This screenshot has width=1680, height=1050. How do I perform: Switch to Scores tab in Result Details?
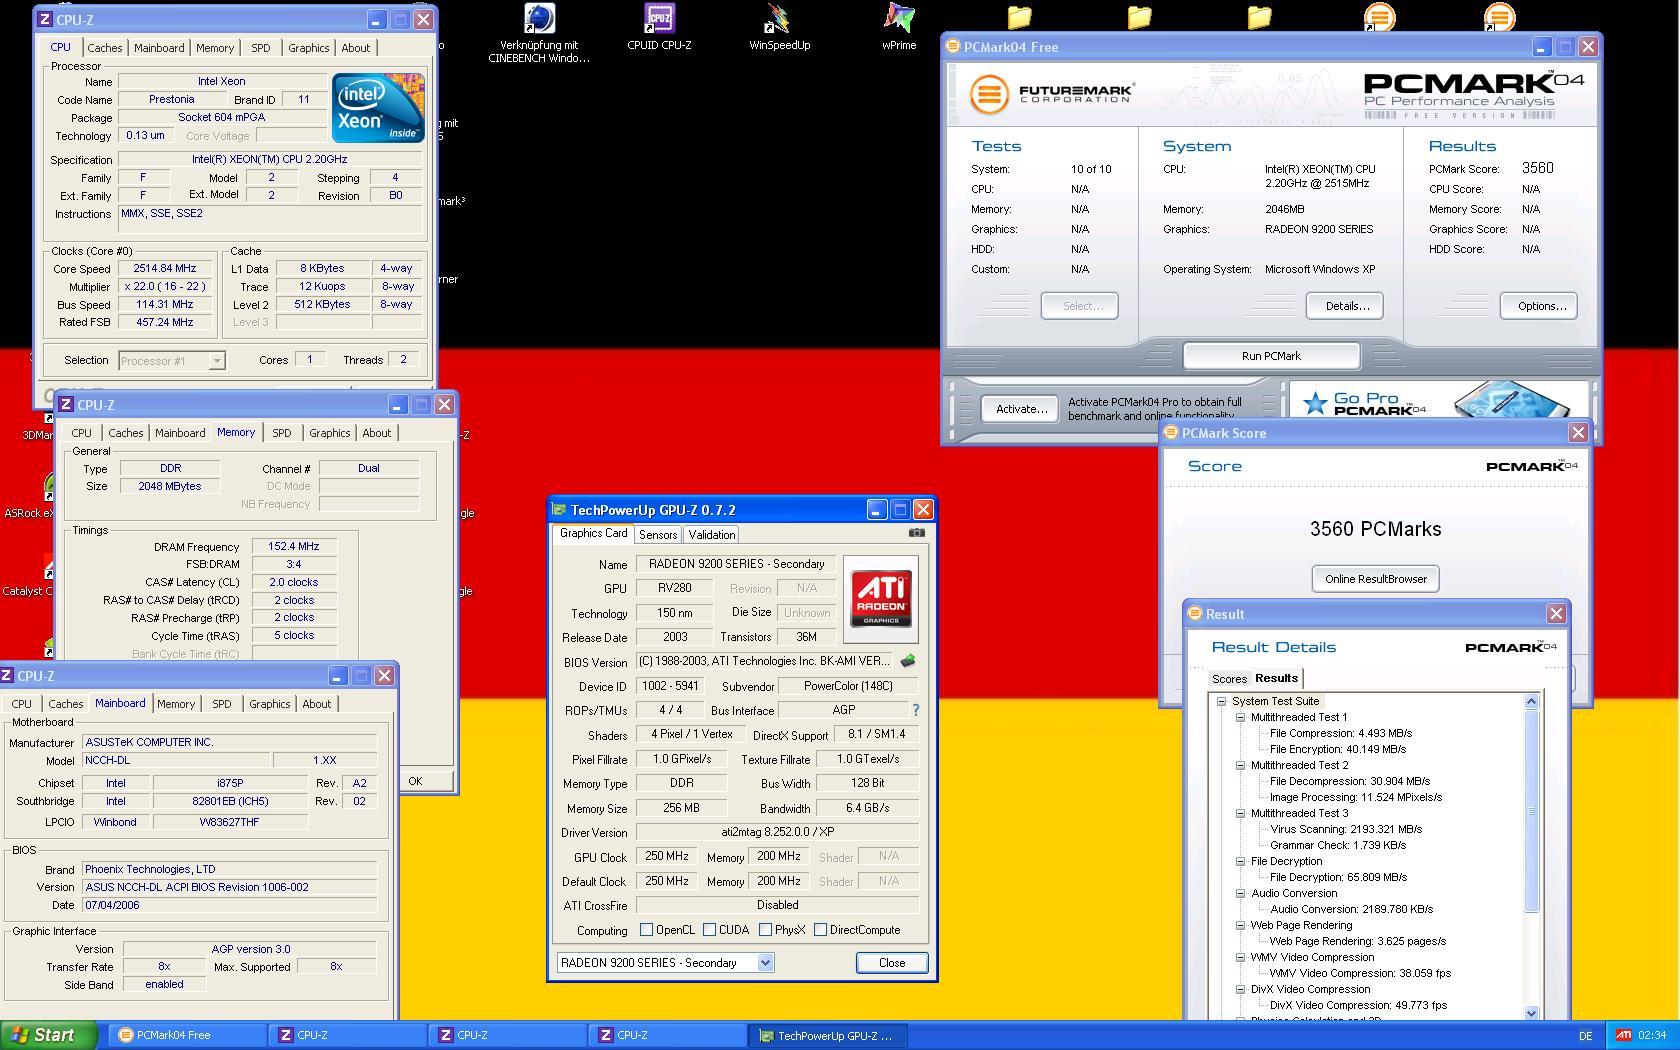coord(1229,679)
